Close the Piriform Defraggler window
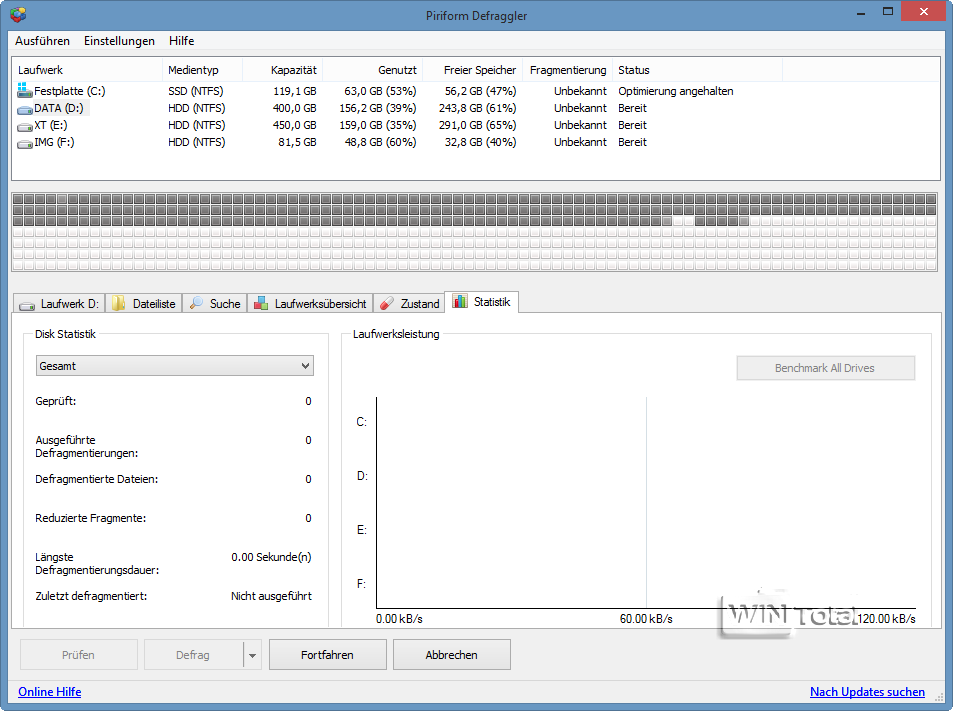Image resolution: width=953 pixels, height=711 pixels. 923,12
